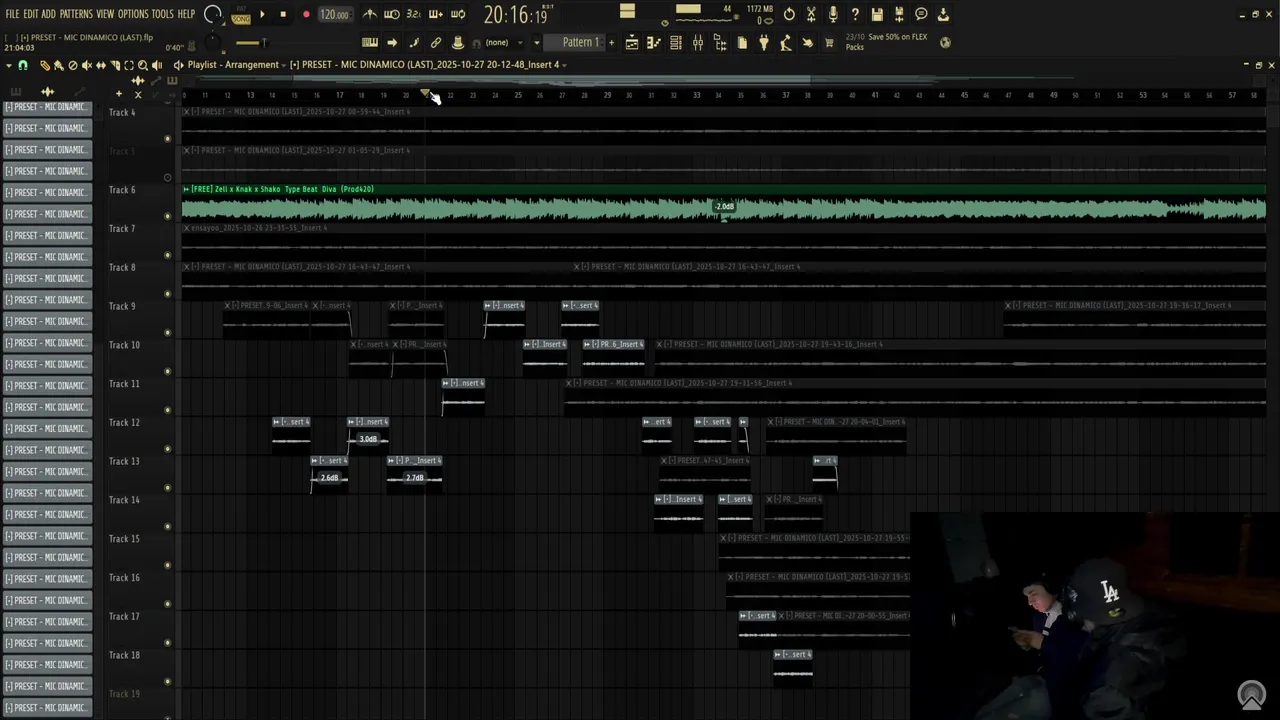Screen dimensions: 1280x720
Task: Mute Track 10 with its green switch
Action: click(167, 371)
